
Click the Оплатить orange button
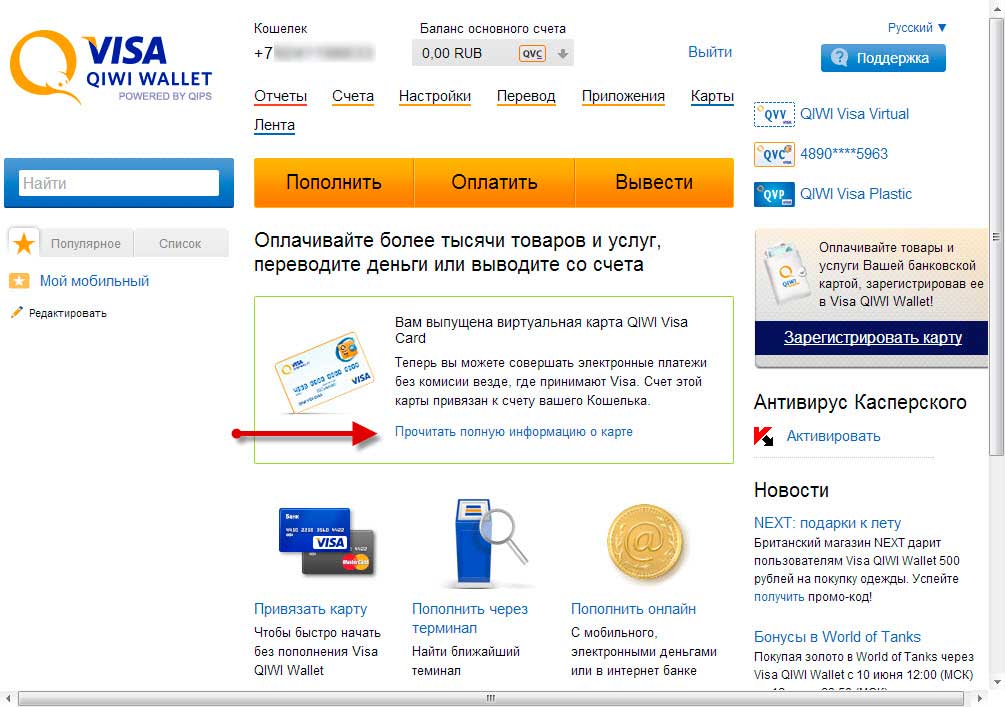point(494,182)
